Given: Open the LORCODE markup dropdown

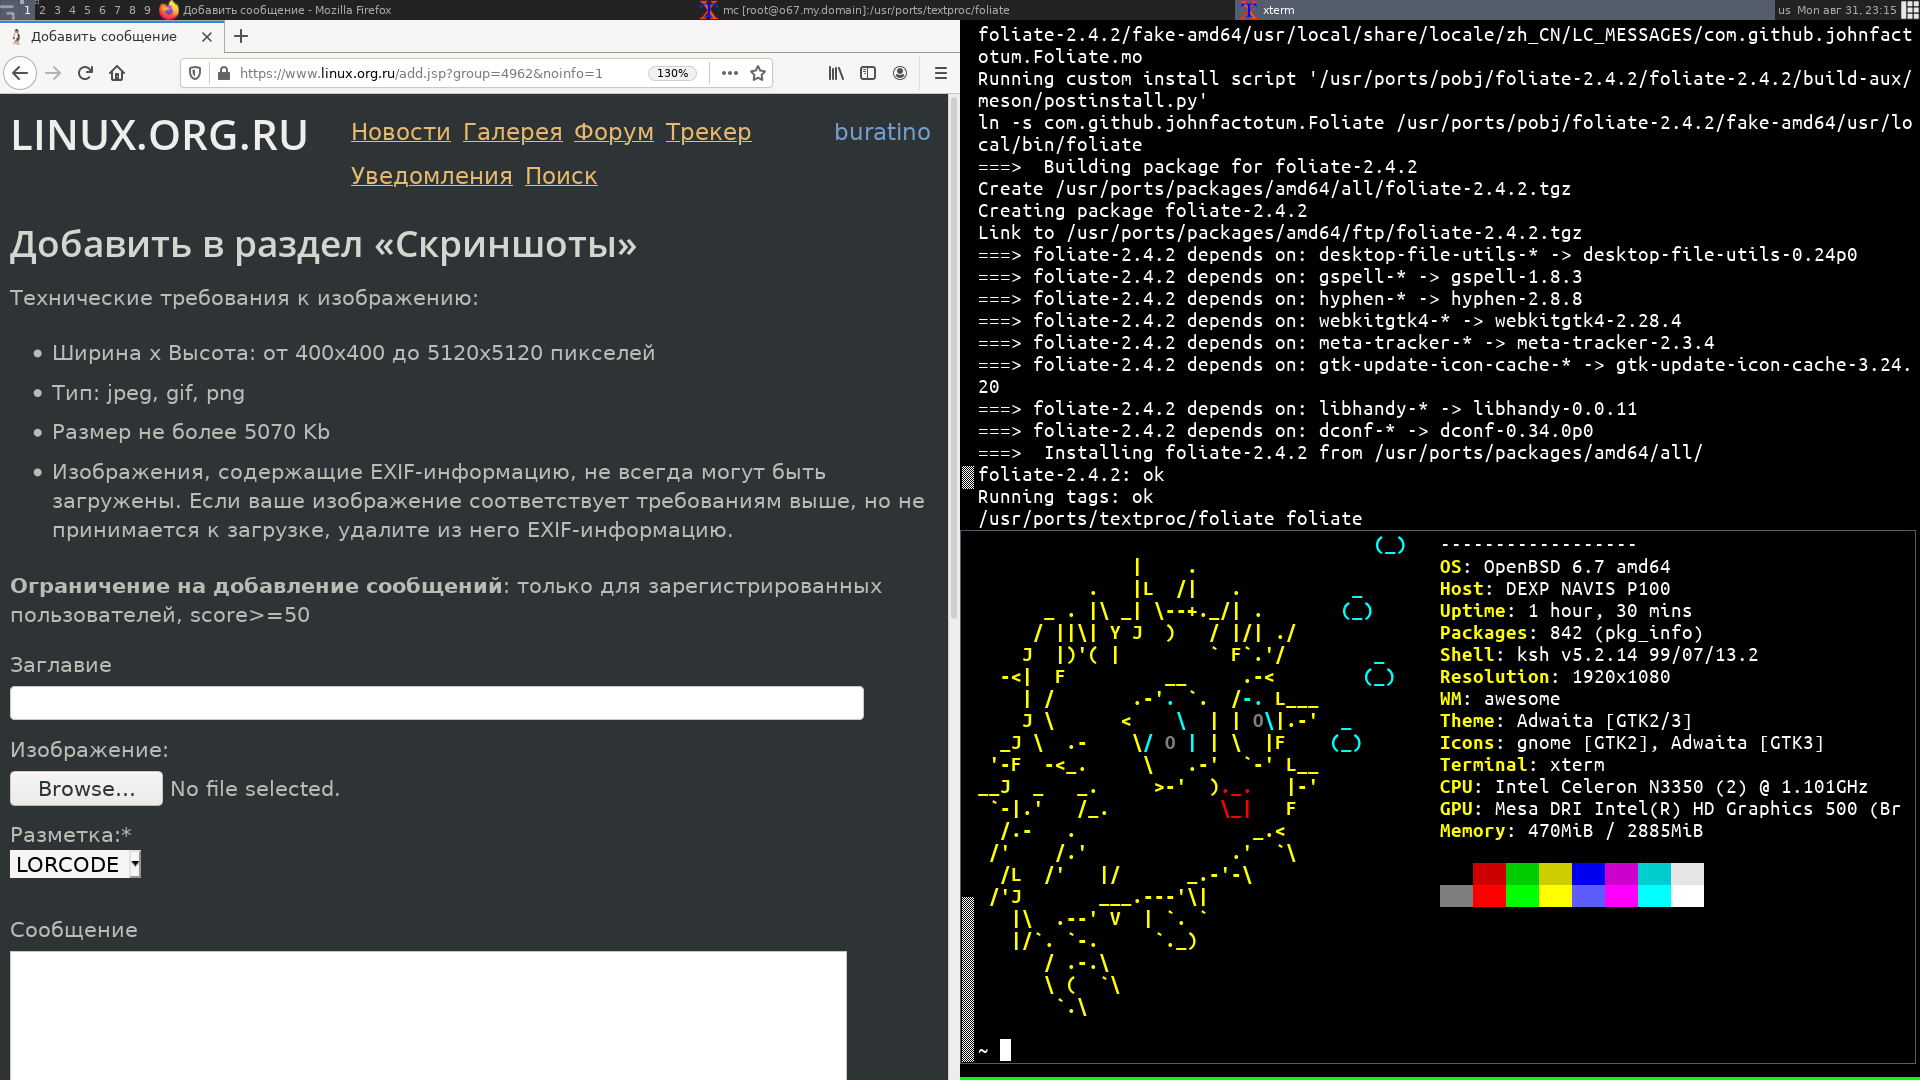Looking at the screenshot, I should click(75, 865).
